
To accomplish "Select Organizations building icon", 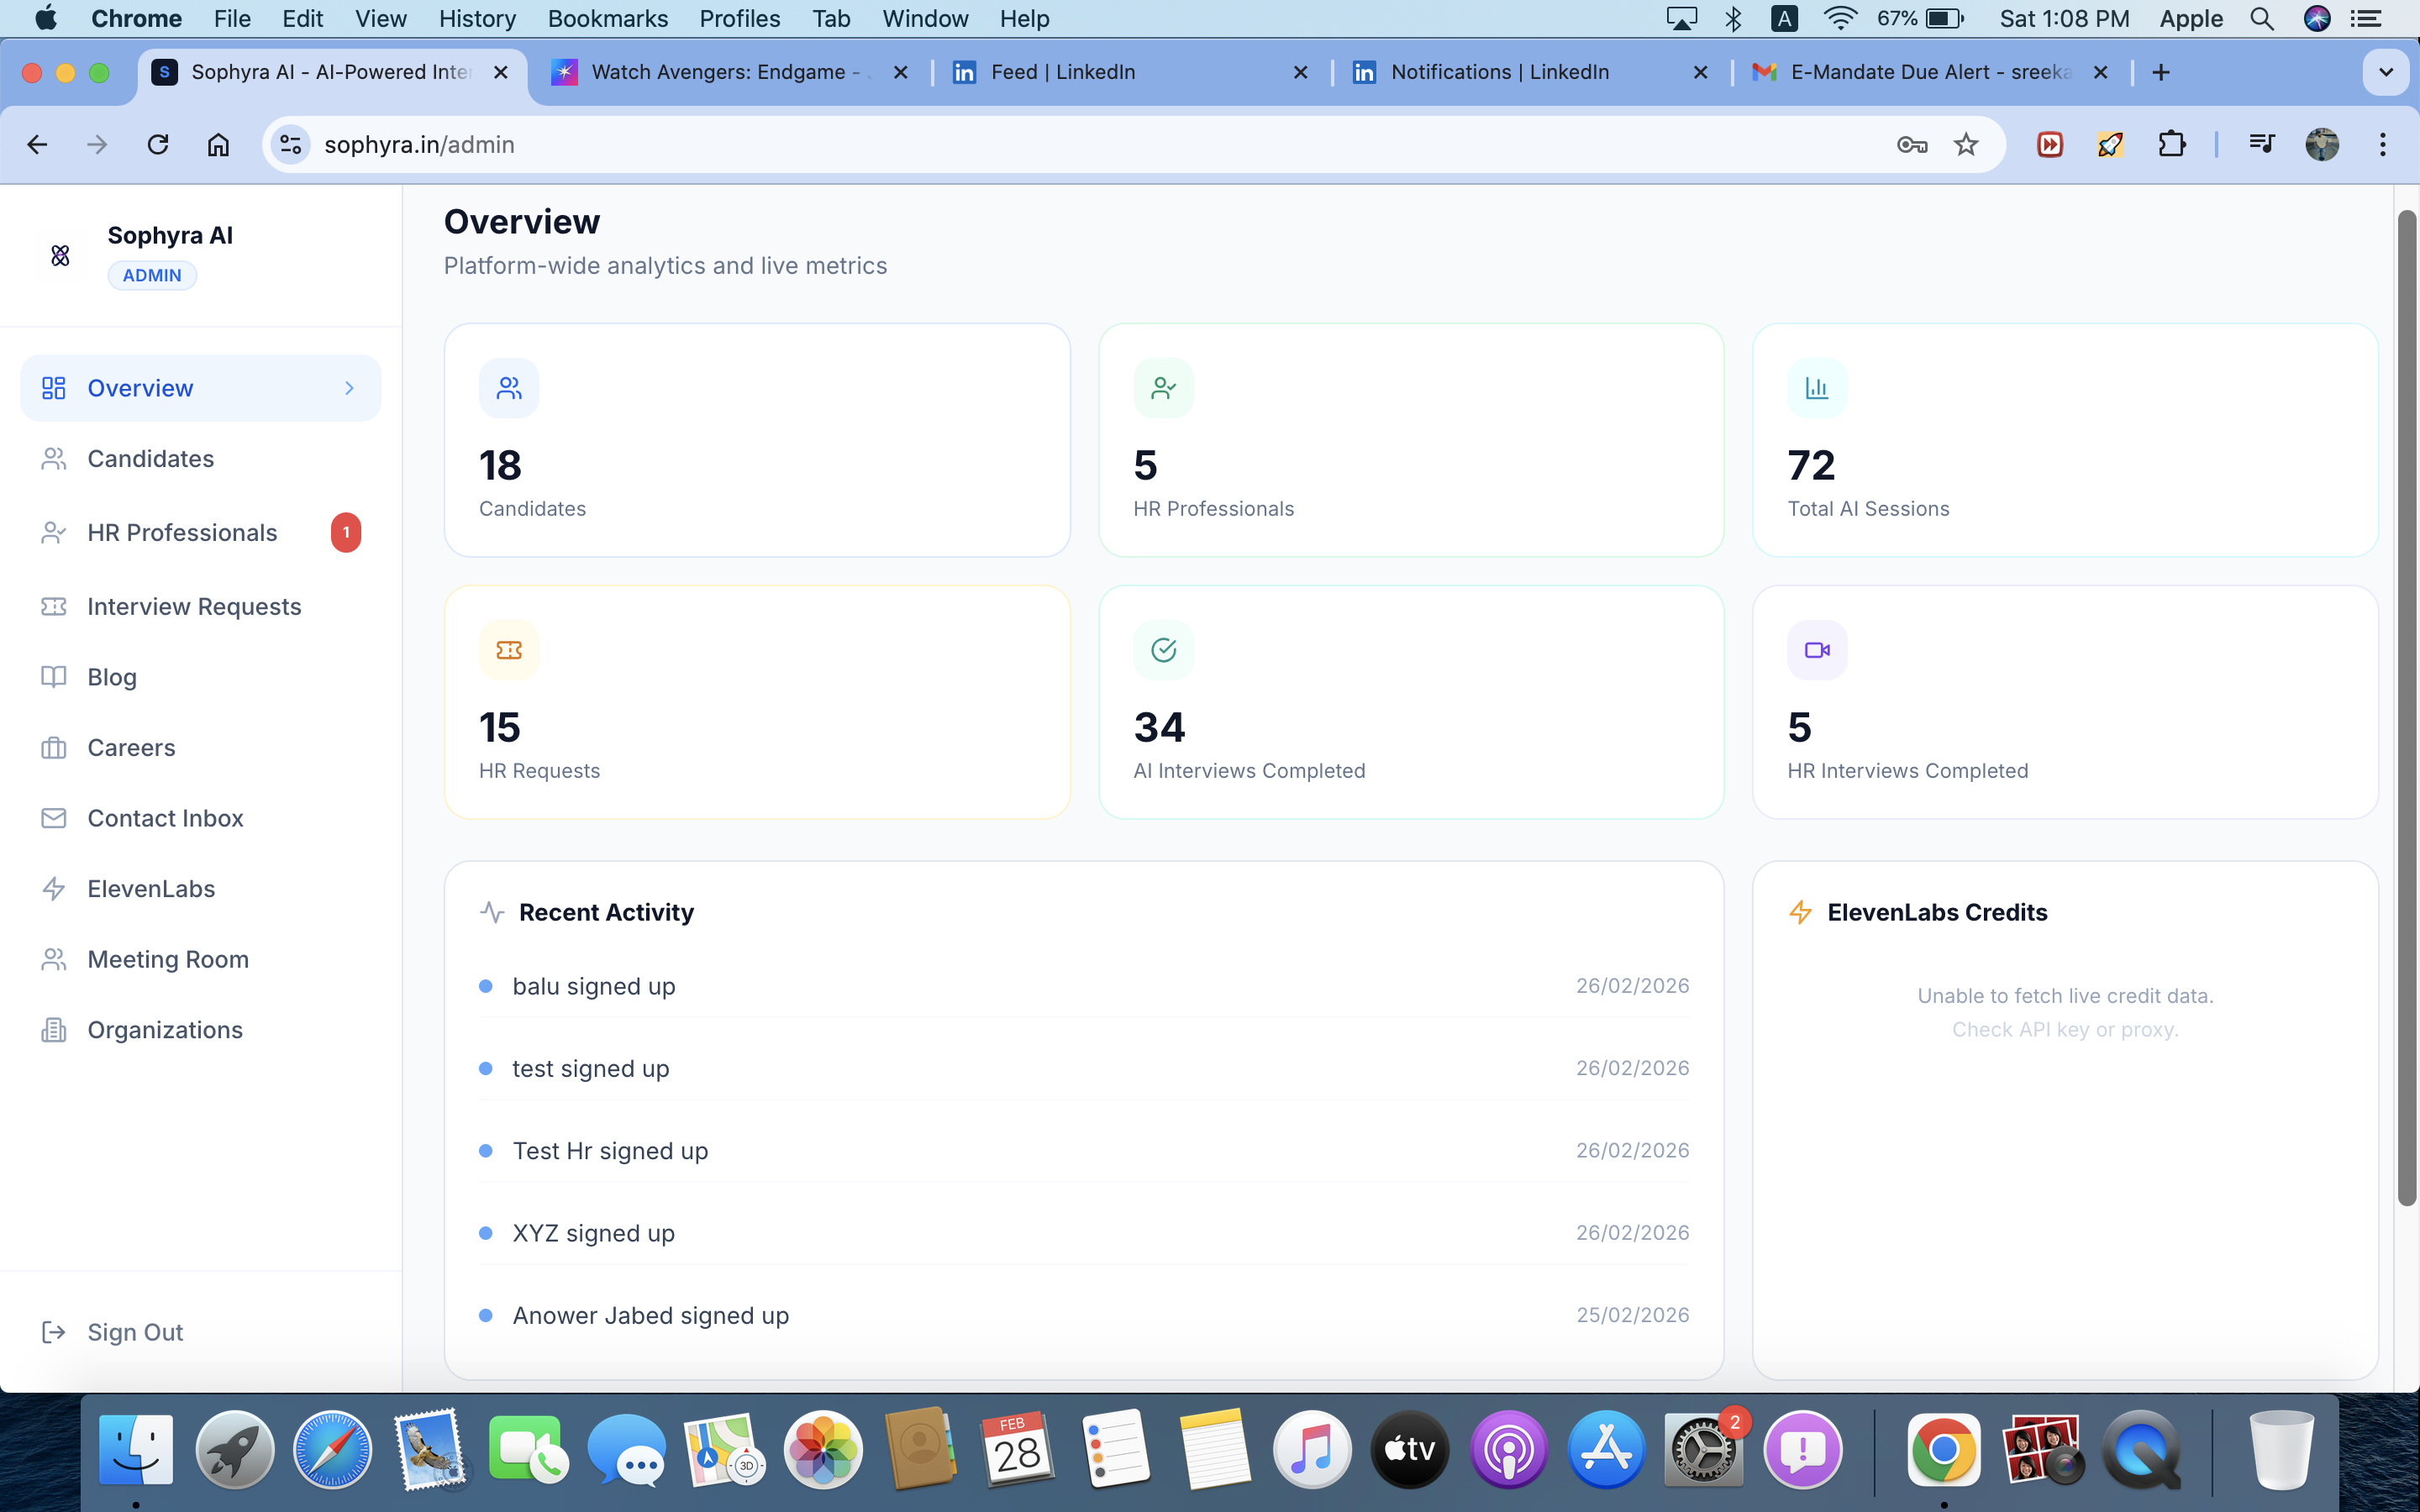I will (x=55, y=1029).
